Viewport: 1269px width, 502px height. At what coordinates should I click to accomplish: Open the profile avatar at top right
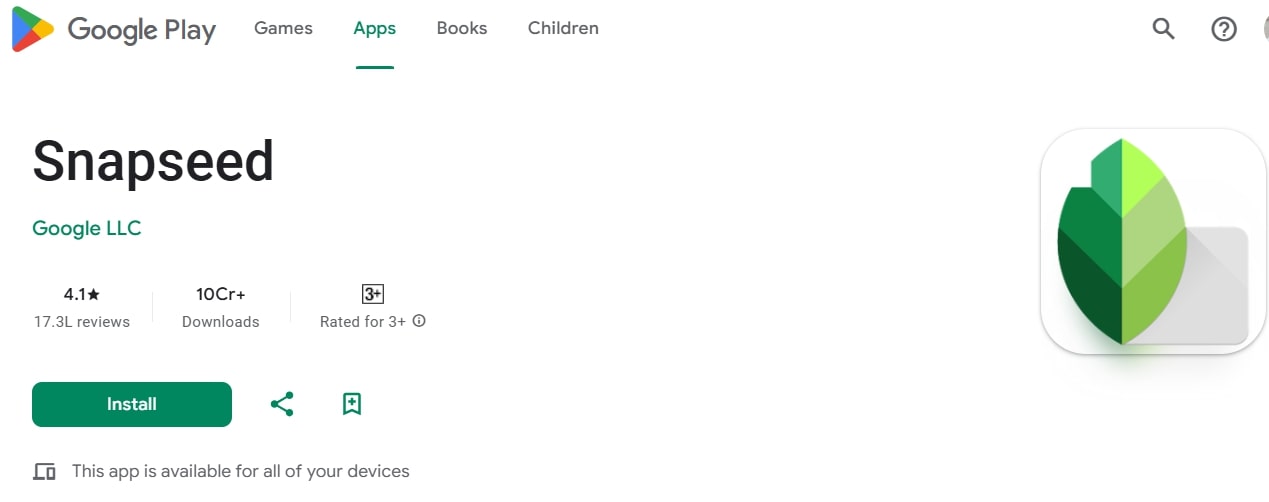1265,29
